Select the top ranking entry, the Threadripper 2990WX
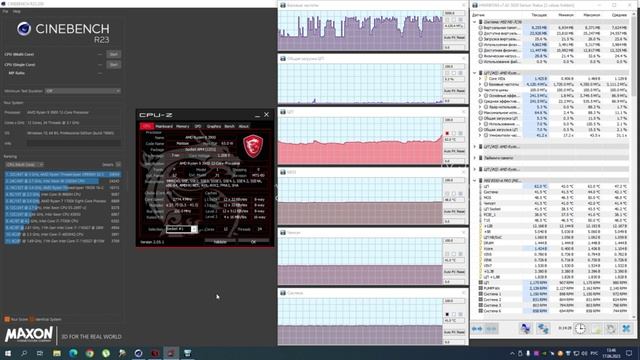The image size is (640, 360). pos(63,174)
